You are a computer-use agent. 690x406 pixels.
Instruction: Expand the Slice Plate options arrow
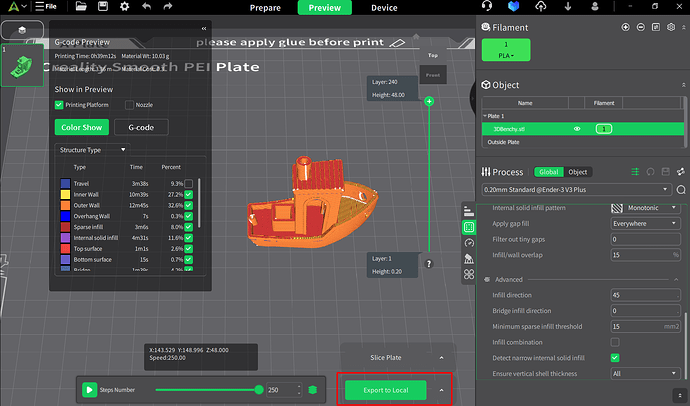click(441, 358)
